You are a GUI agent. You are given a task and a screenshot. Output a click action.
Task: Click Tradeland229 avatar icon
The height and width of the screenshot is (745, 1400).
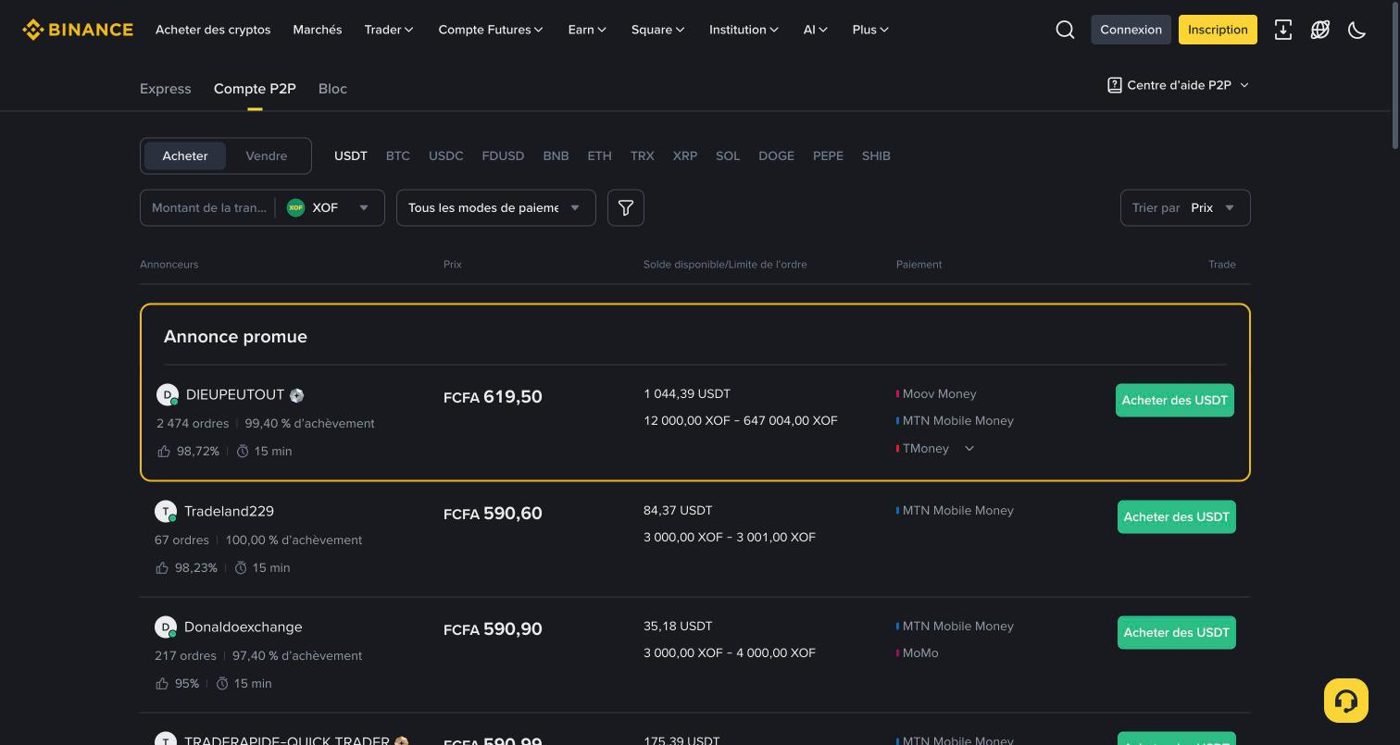pyautogui.click(x=165, y=511)
